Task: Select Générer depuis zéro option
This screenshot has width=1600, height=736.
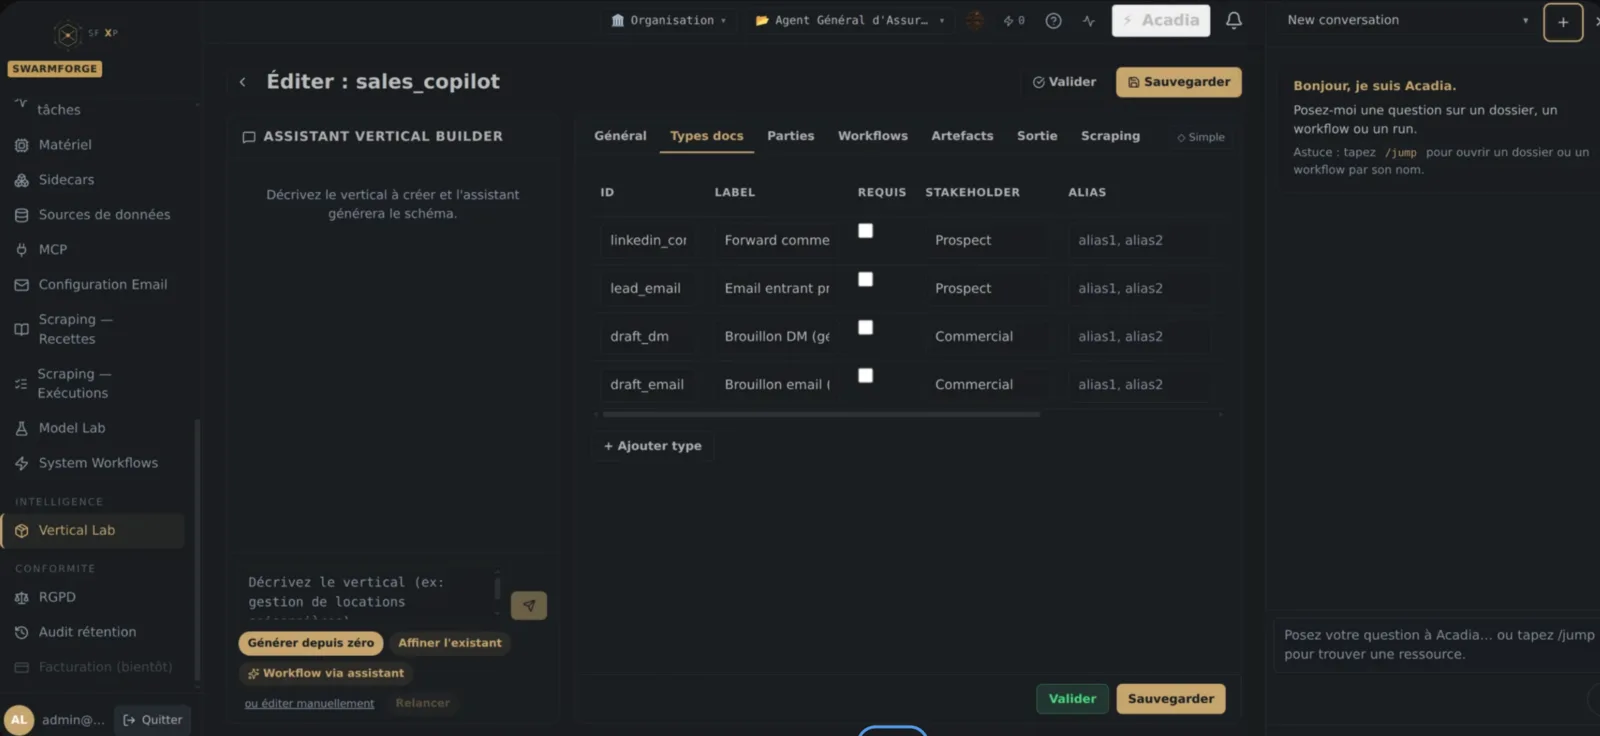Action: 311,643
